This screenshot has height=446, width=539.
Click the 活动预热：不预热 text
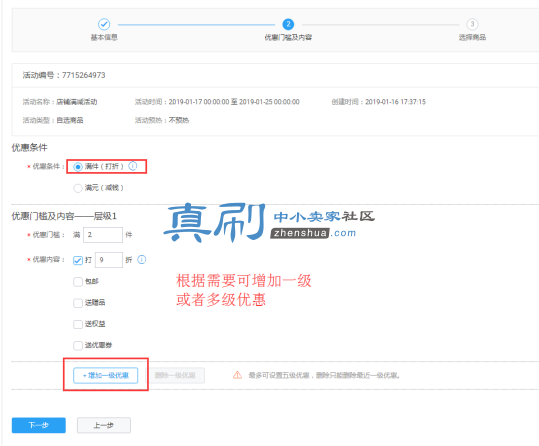pyautogui.click(x=162, y=120)
